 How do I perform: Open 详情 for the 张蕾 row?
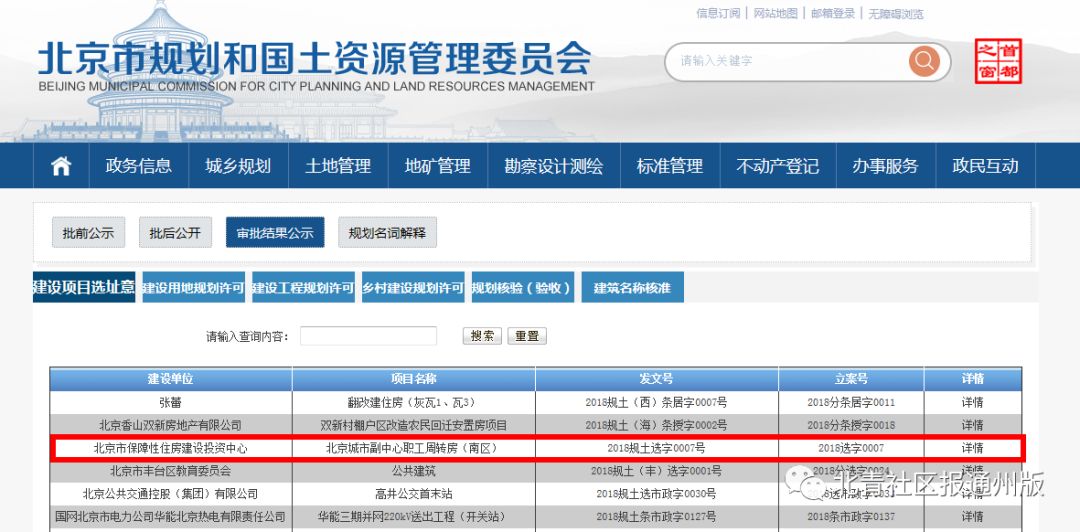click(x=973, y=402)
